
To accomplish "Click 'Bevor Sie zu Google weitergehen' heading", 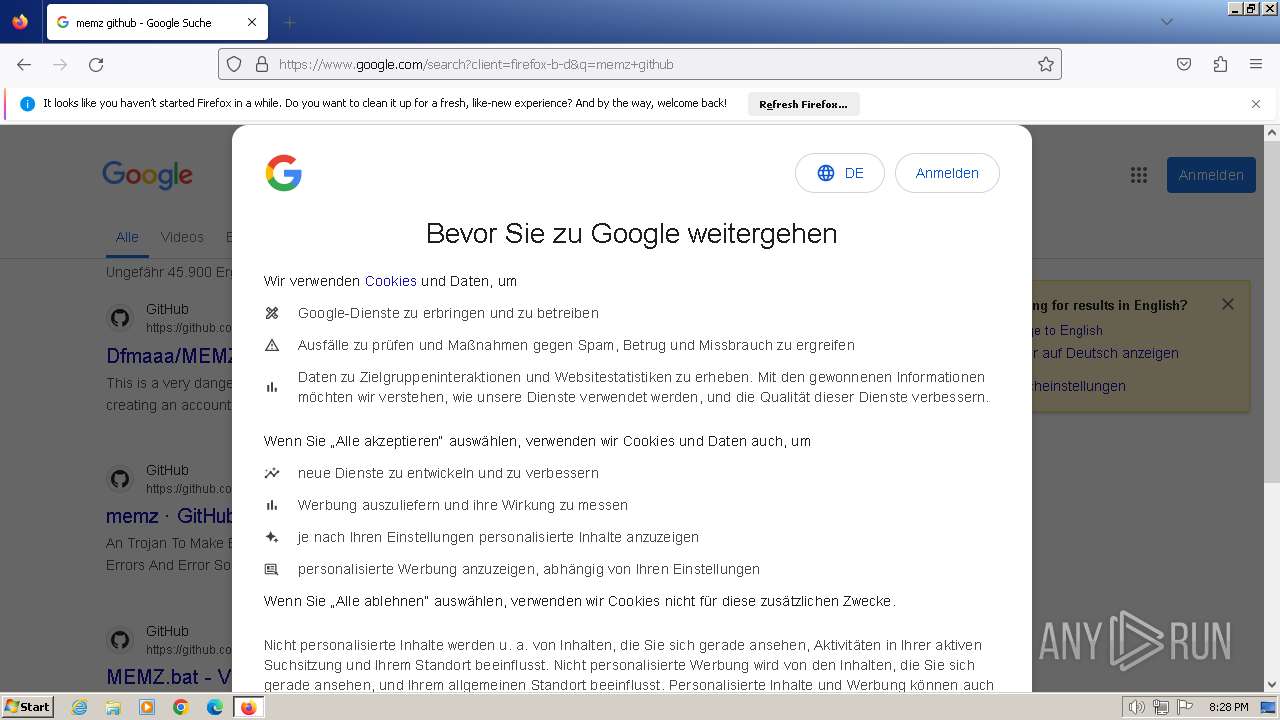I will click(631, 233).
